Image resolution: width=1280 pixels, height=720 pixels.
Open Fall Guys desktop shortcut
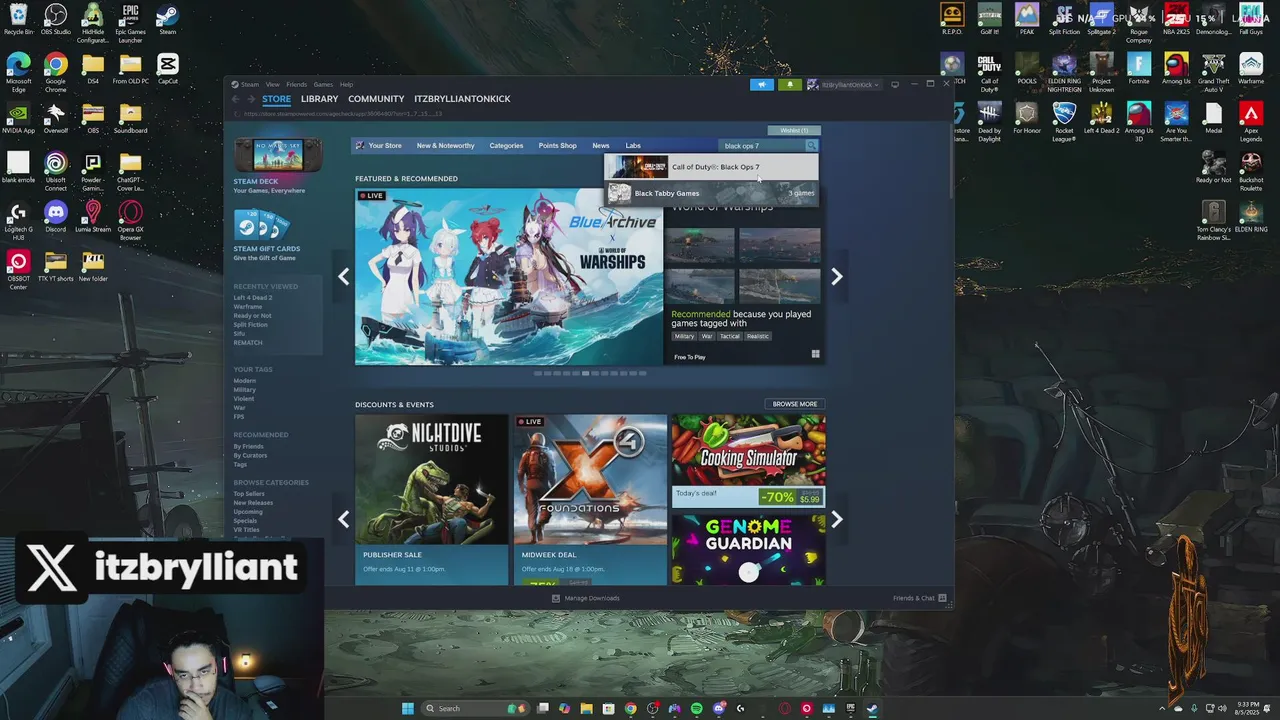click(x=1251, y=19)
